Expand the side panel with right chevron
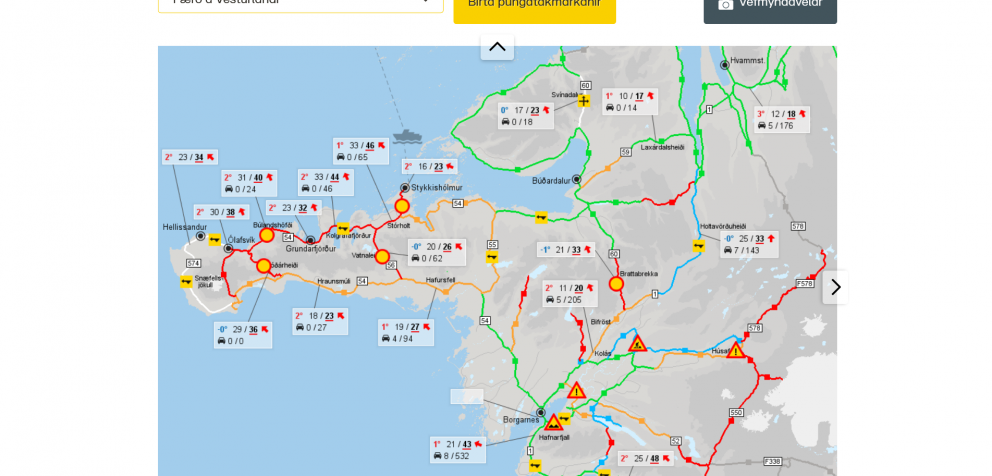992x476 pixels. pos(835,287)
